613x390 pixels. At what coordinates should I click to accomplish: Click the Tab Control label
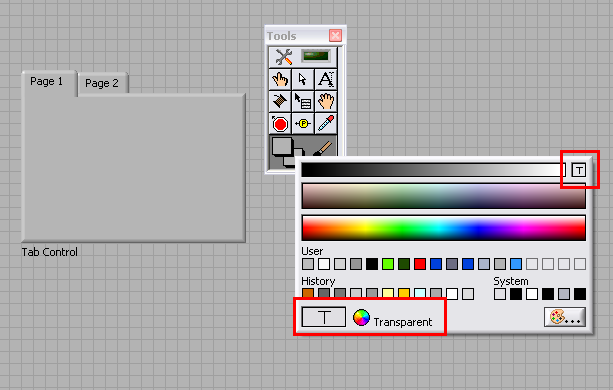(50, 252)
